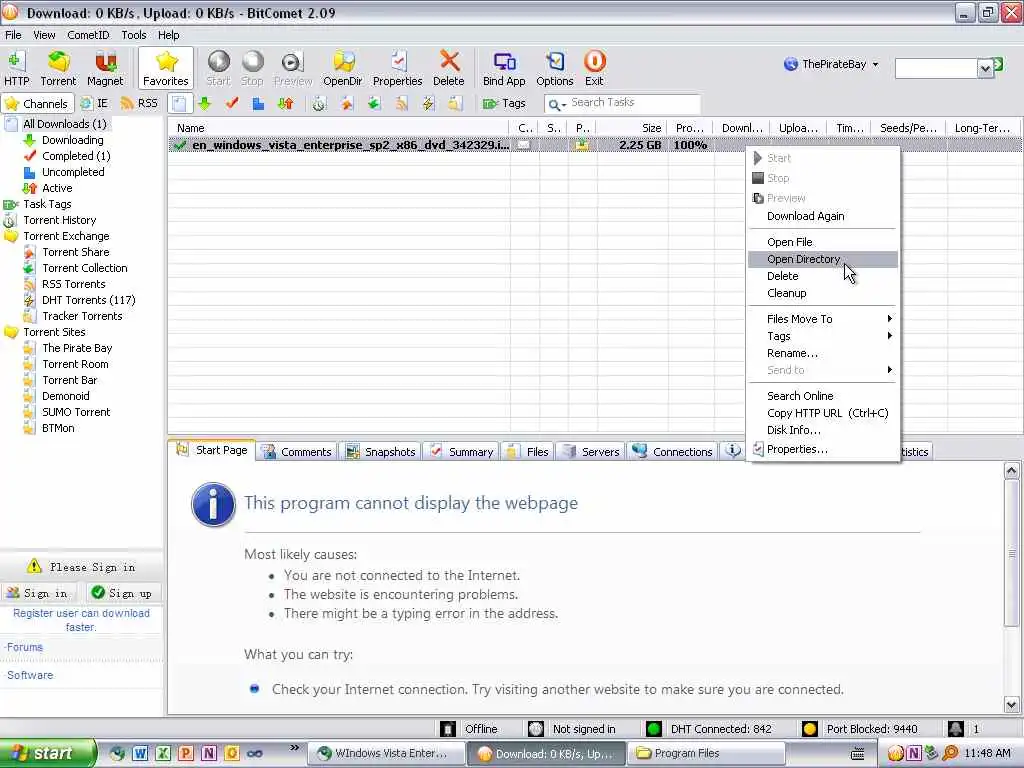The height and width of the screenshot is (768, 1024).
Task: Click the Magnet link toolbar icon
Action: pyautogui.click(x=104, y=68)
